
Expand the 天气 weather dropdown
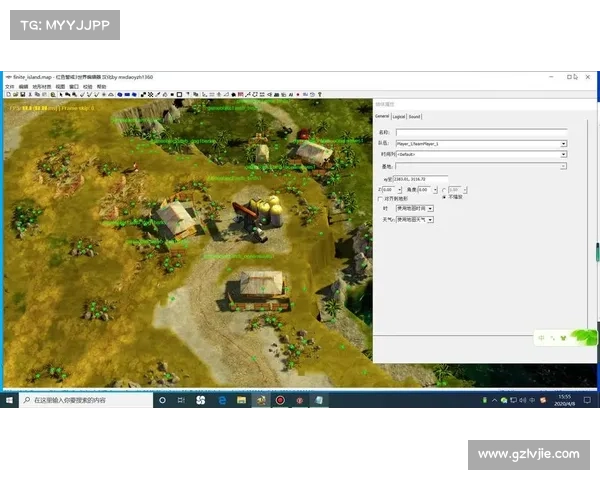pos(430,219)
